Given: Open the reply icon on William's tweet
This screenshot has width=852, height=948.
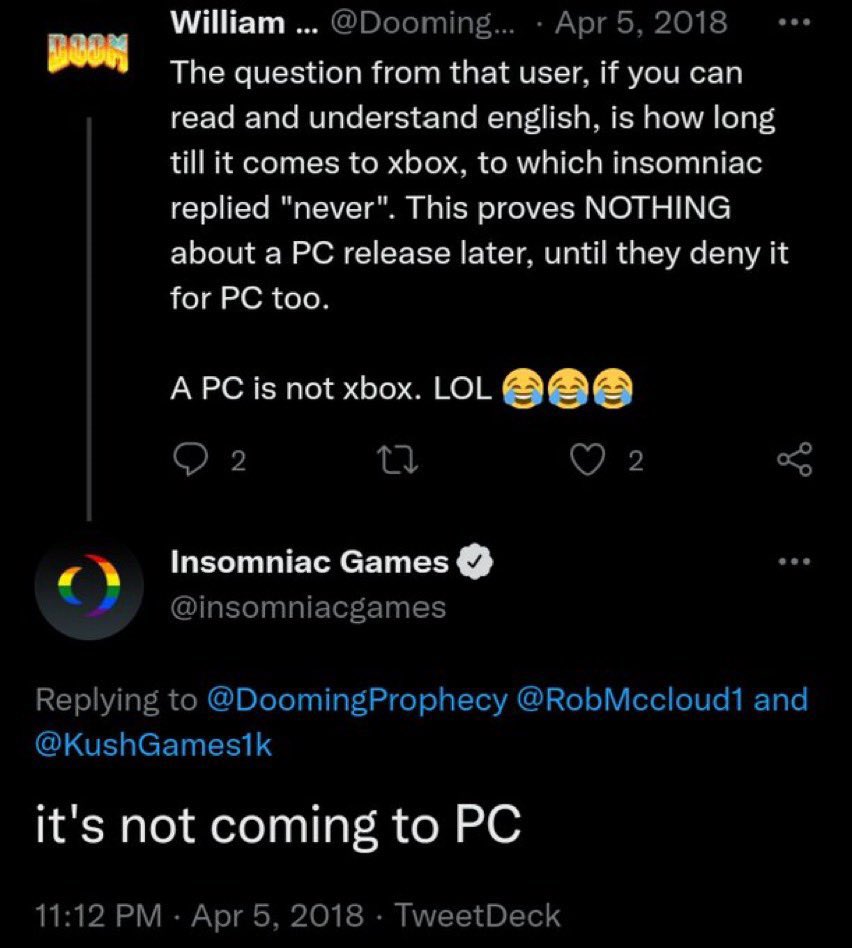Looking at the screenshot, I should click(190, 460).
